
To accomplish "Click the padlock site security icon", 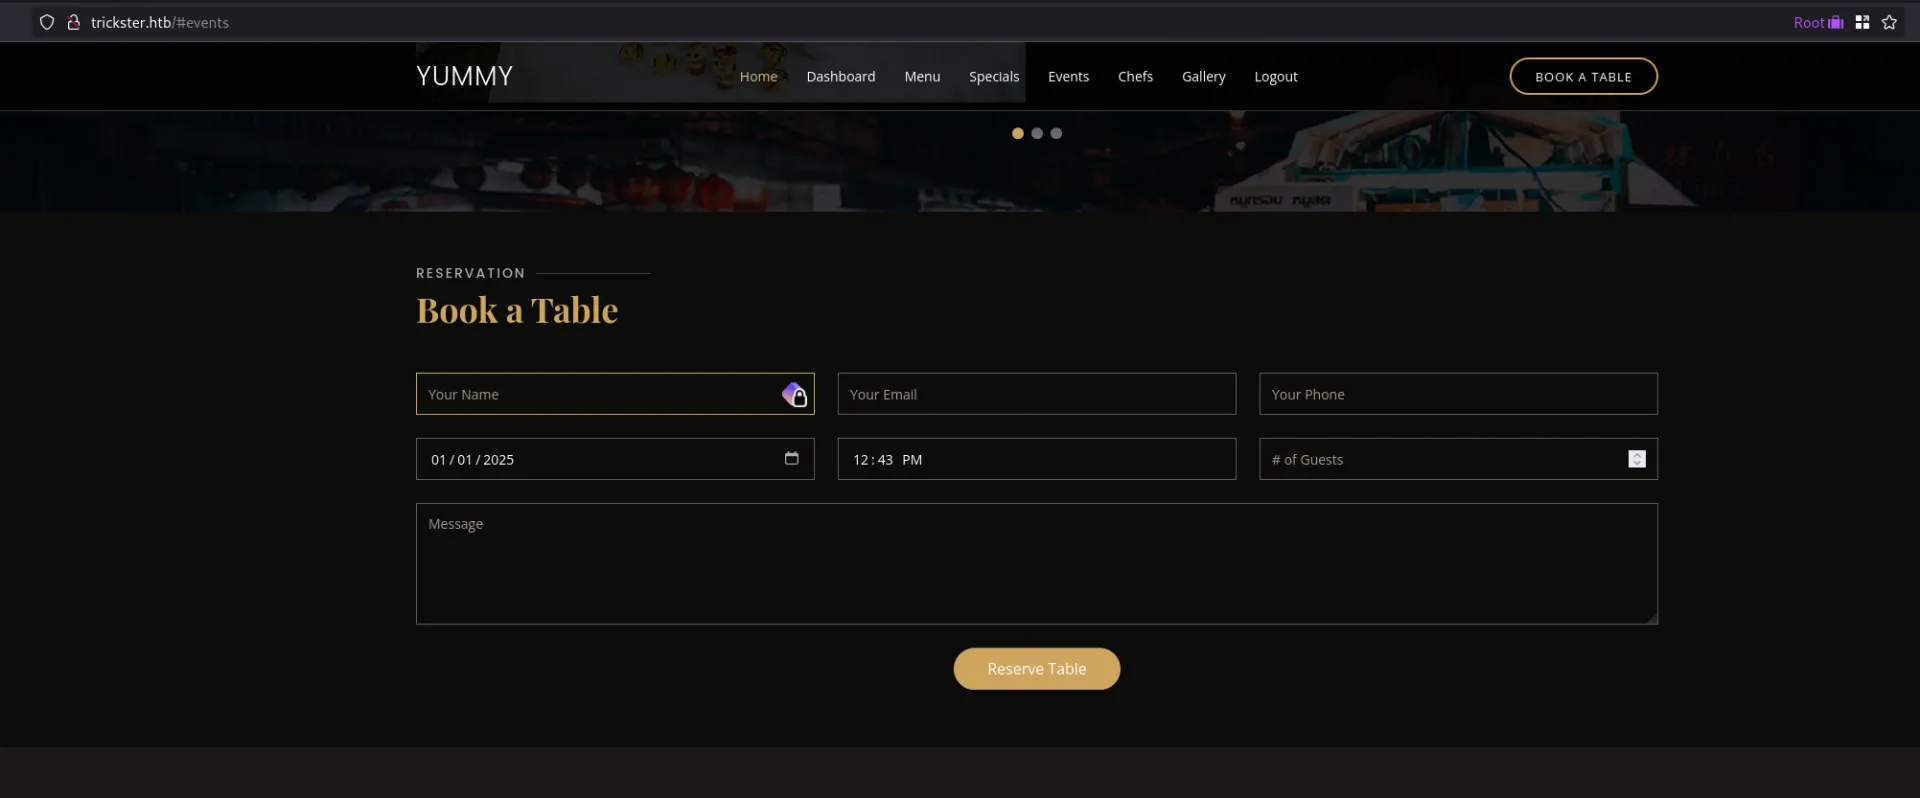I will pos(73,22).
